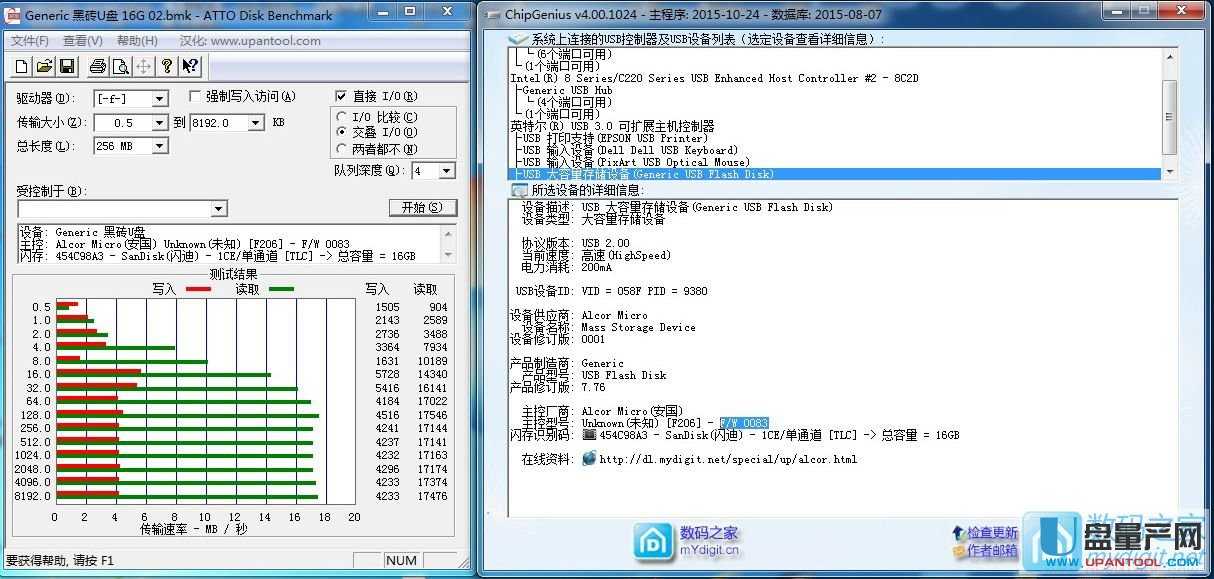
Task: Open the 队列深度 queue depth dropdown
Action: point(446,171)
